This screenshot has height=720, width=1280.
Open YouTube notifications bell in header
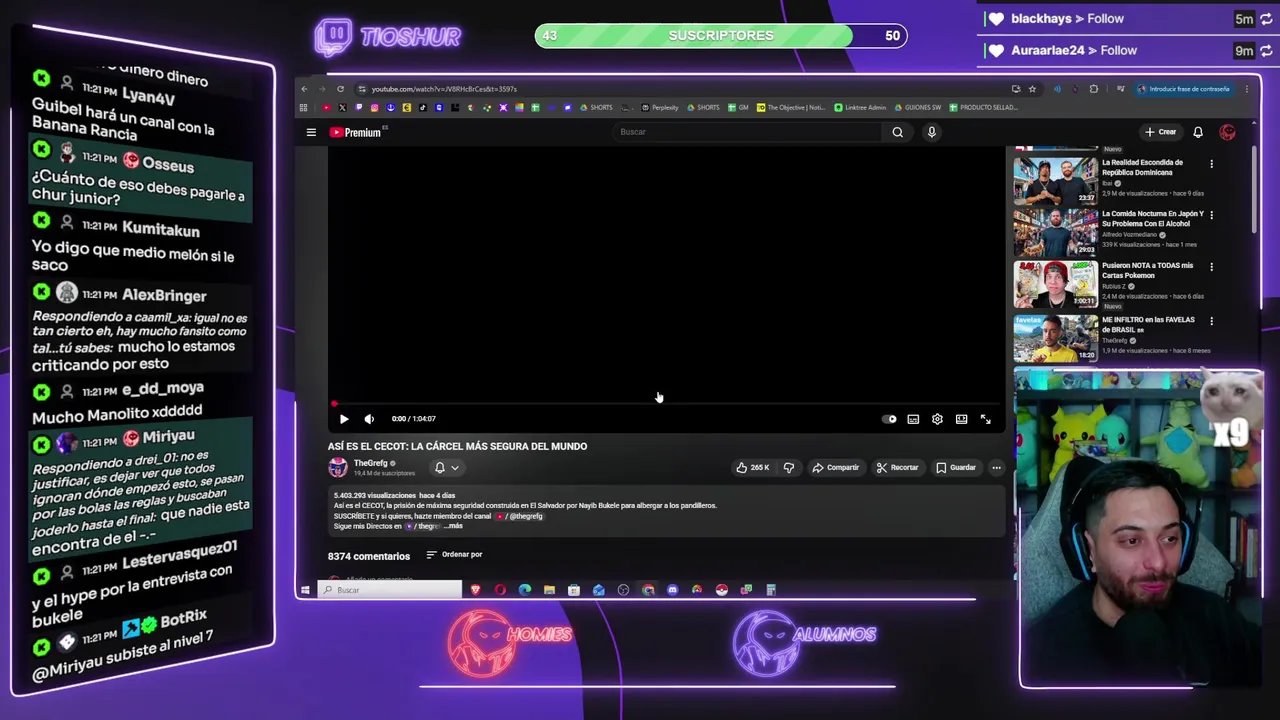[1197, 132]
